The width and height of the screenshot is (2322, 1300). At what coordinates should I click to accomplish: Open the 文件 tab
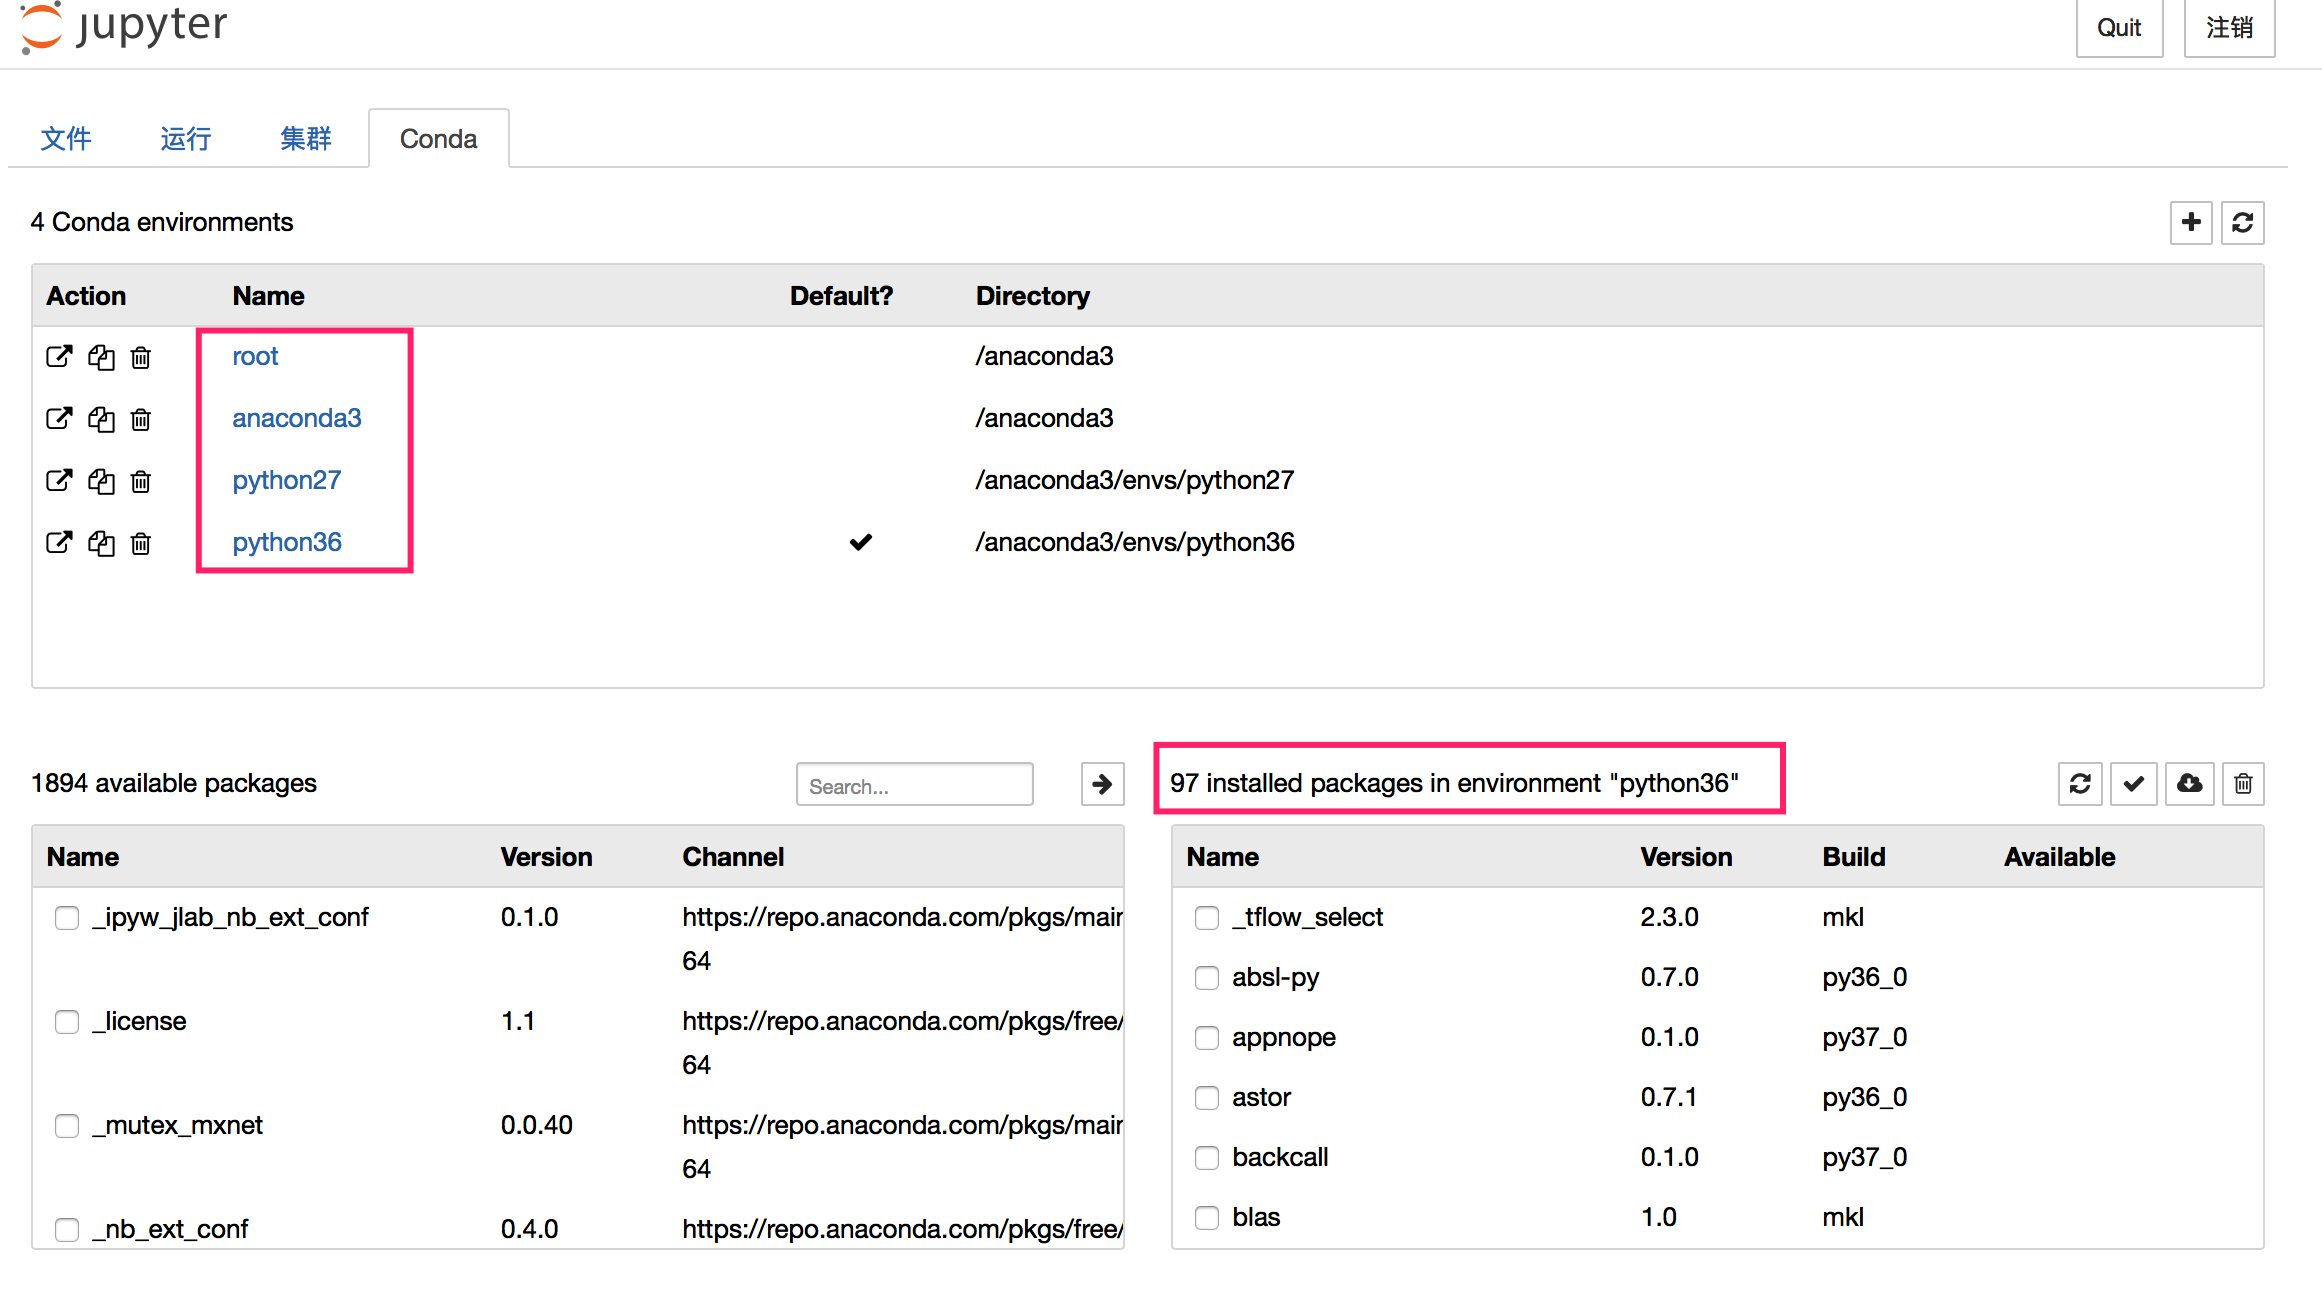66,139
